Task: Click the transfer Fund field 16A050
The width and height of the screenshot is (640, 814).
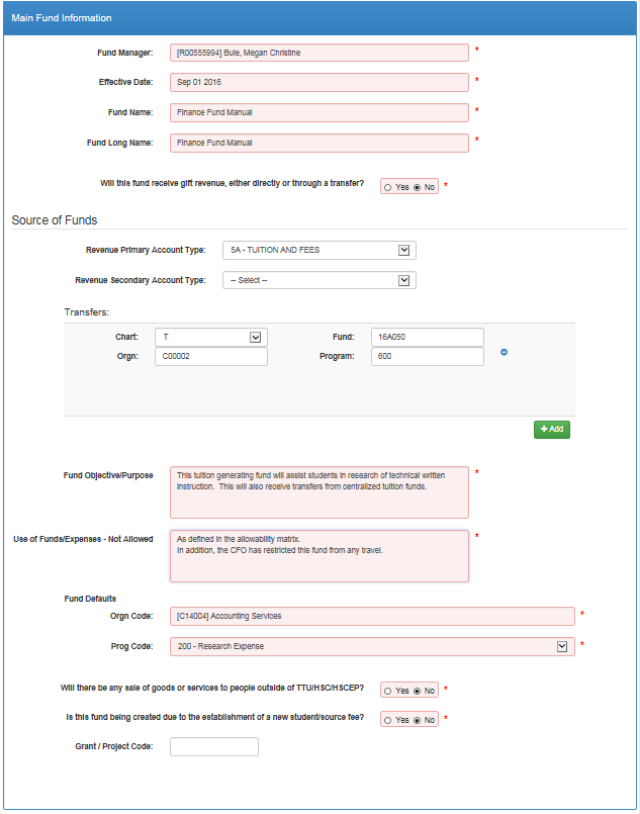Action: click(427, 337)
